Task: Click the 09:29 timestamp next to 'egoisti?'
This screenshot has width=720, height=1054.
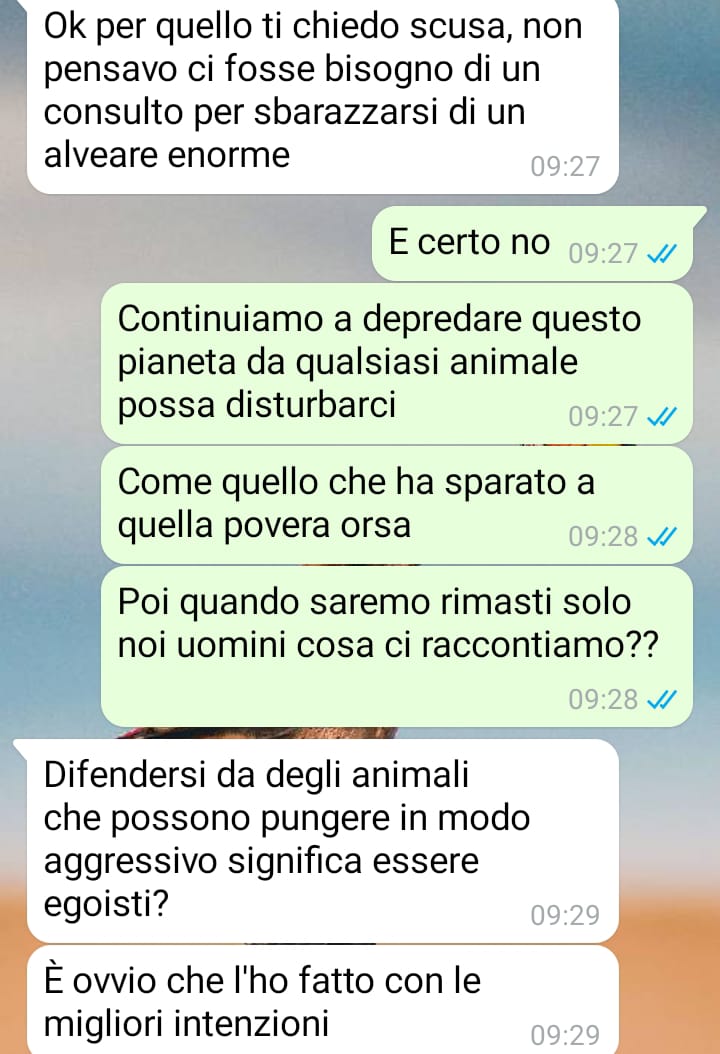Action: pyautogui.click(x=565, y=916)
